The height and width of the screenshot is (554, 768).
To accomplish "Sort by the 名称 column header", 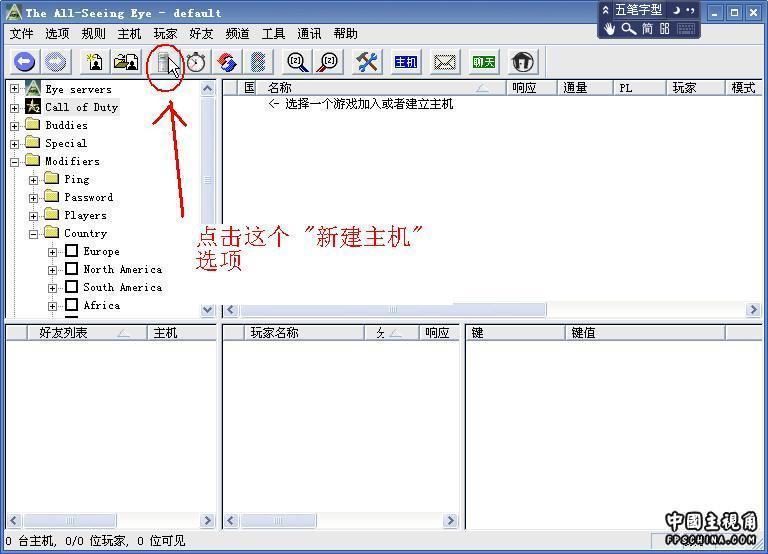I will pyautogui.click(x=380, y=88).
